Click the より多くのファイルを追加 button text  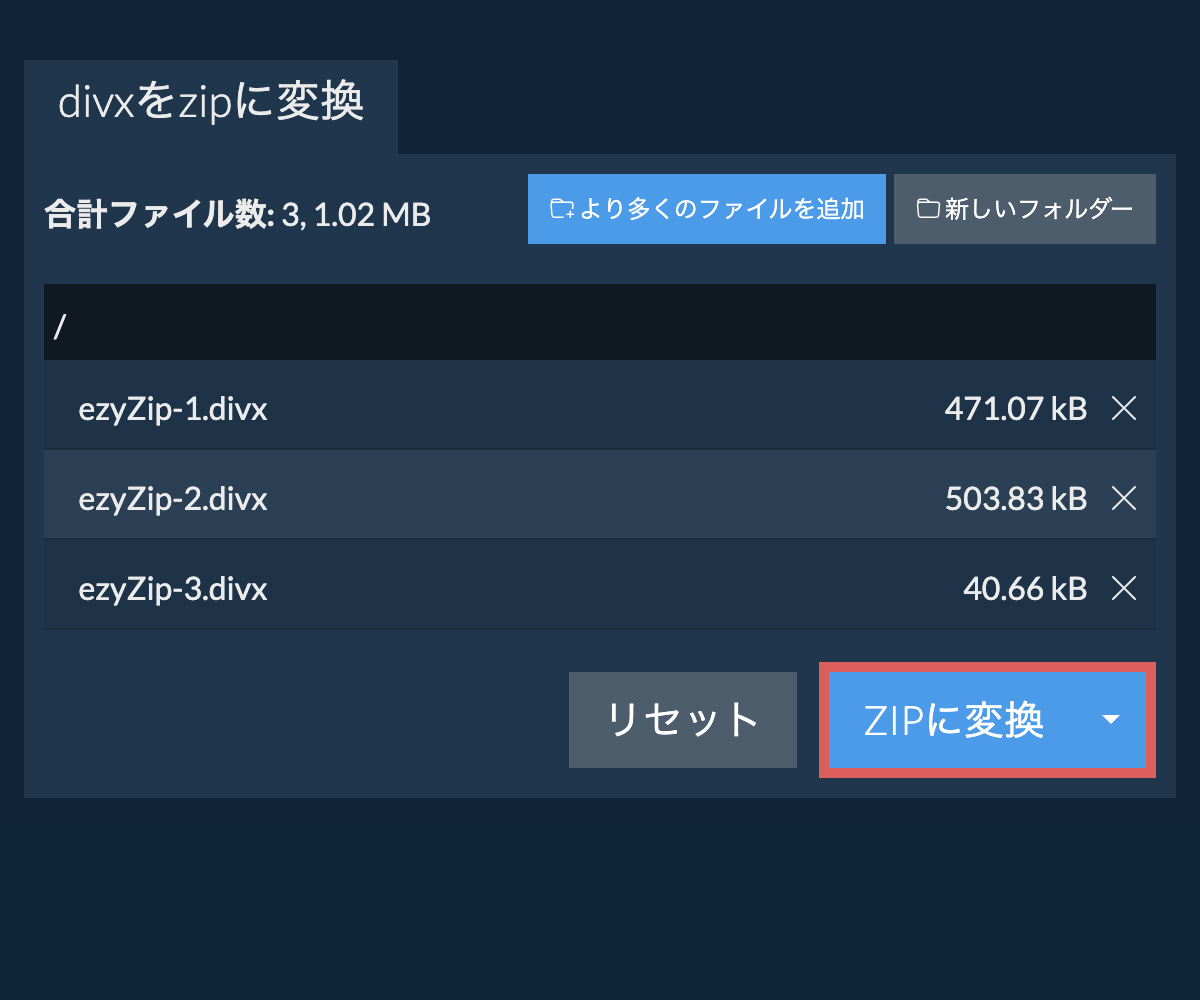point(721,209)
